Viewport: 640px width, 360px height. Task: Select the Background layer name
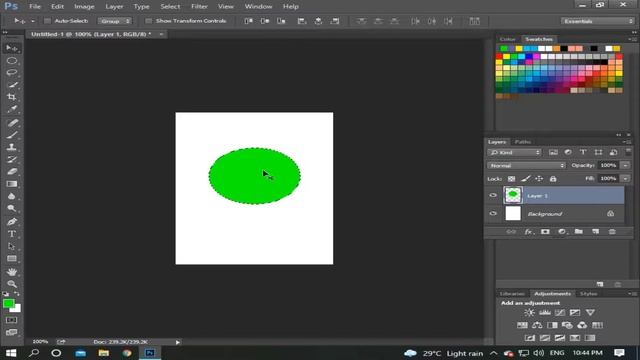point(544,214)
